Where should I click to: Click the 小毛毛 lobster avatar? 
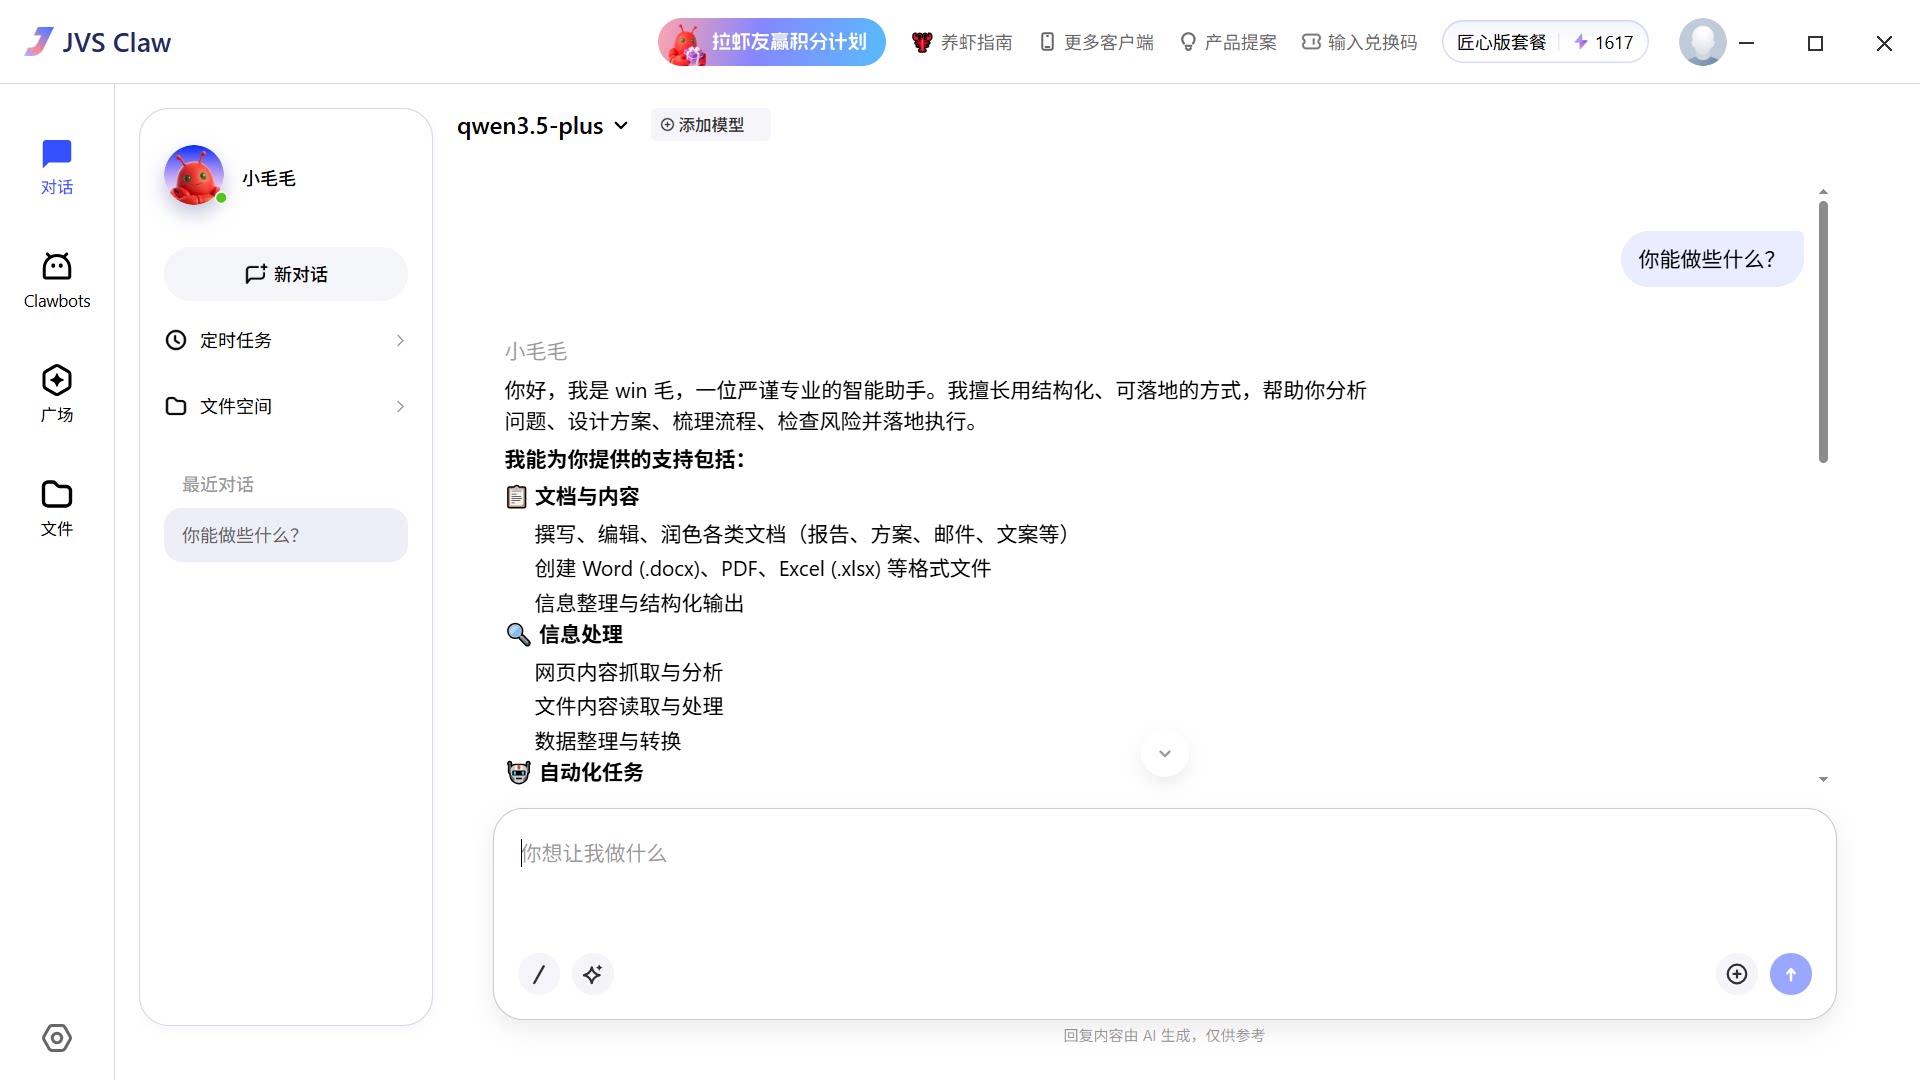[194, 176]
